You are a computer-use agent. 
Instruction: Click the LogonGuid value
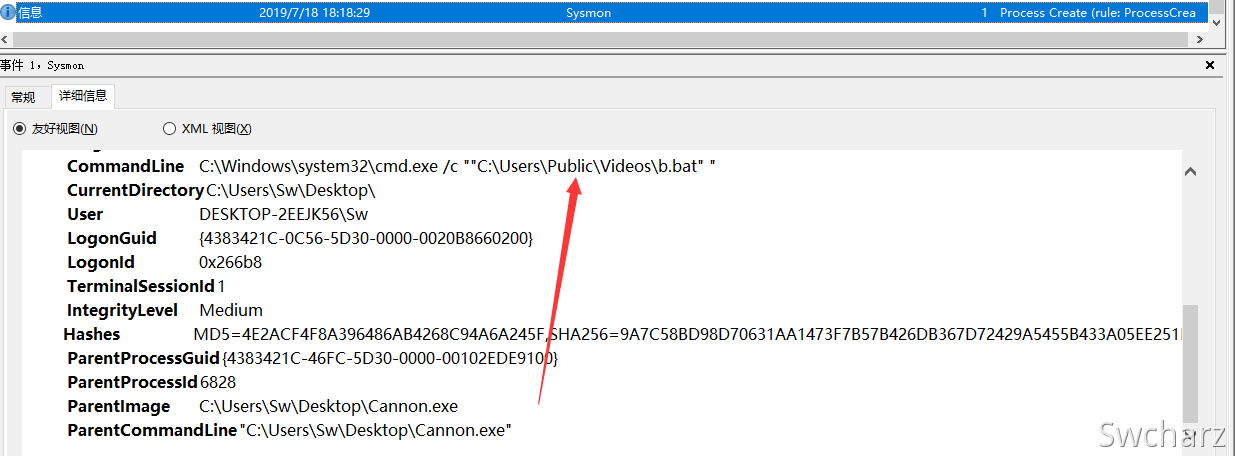point(367,238)
